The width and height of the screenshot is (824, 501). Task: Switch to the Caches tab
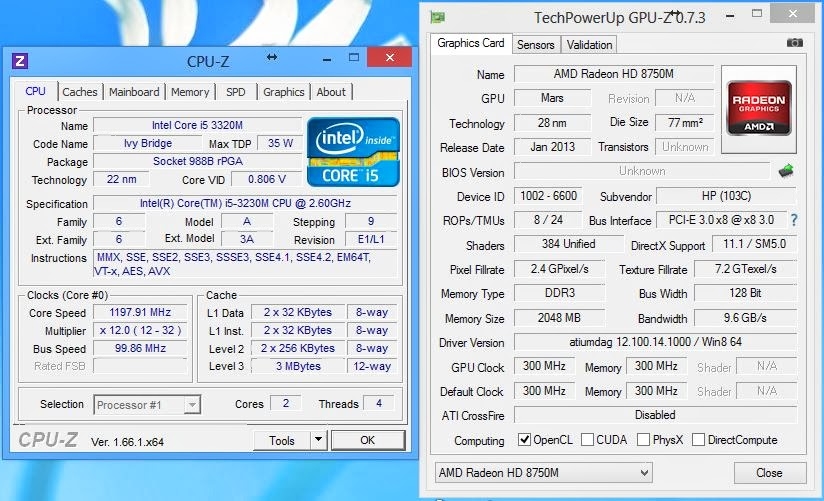[x=80, y=92]
